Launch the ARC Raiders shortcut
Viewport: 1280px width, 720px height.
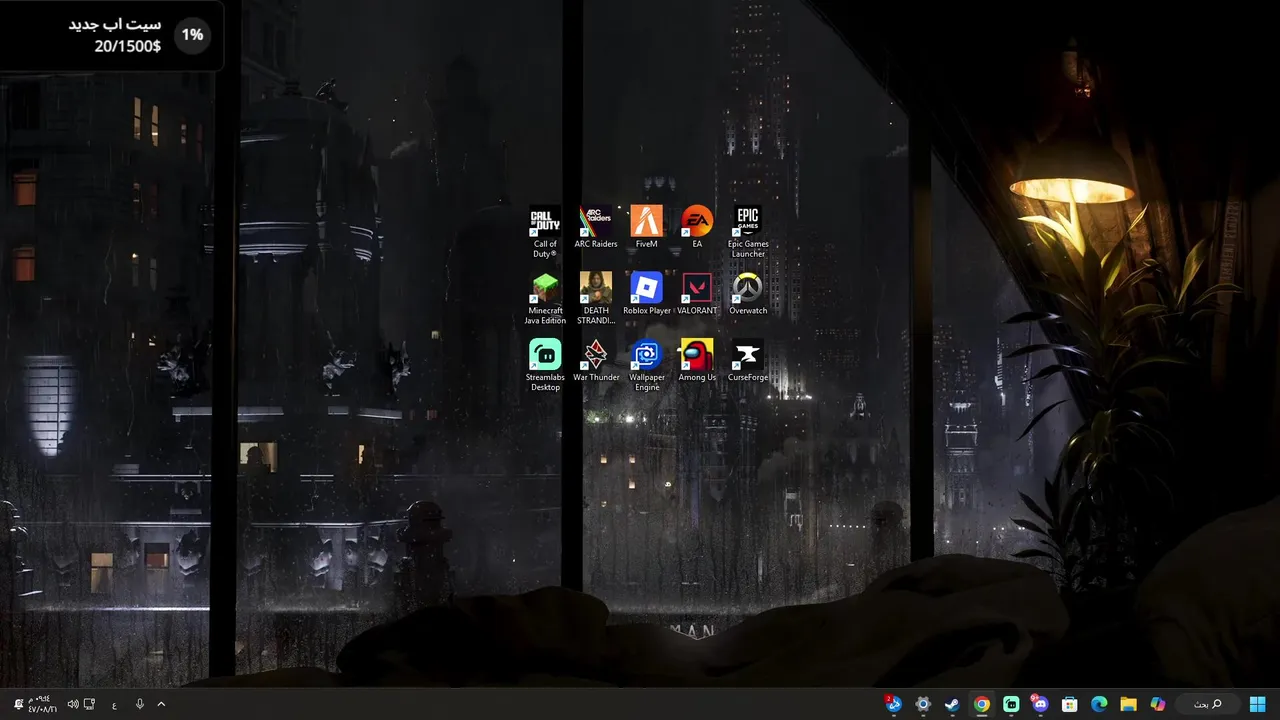[x=596, y=228]
